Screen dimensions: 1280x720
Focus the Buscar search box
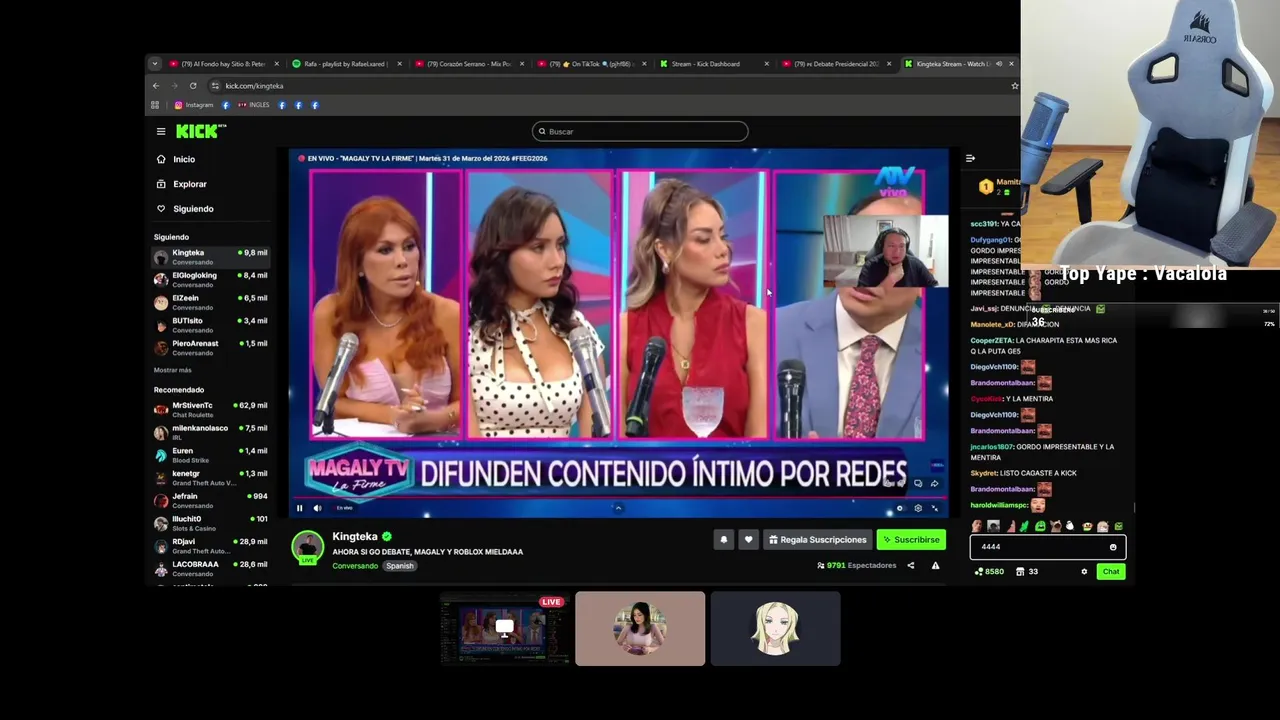(640, 131)
